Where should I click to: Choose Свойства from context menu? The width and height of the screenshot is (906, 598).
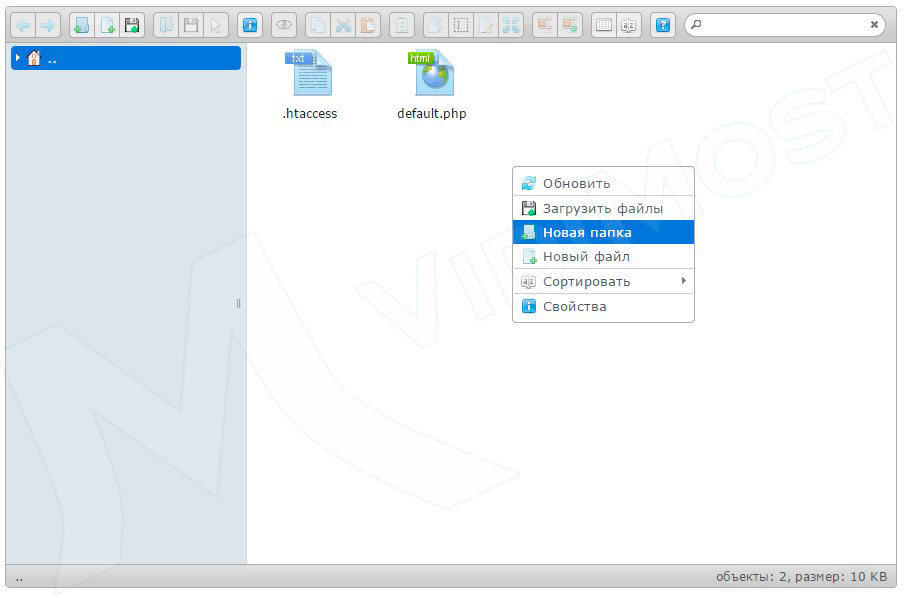603,306
